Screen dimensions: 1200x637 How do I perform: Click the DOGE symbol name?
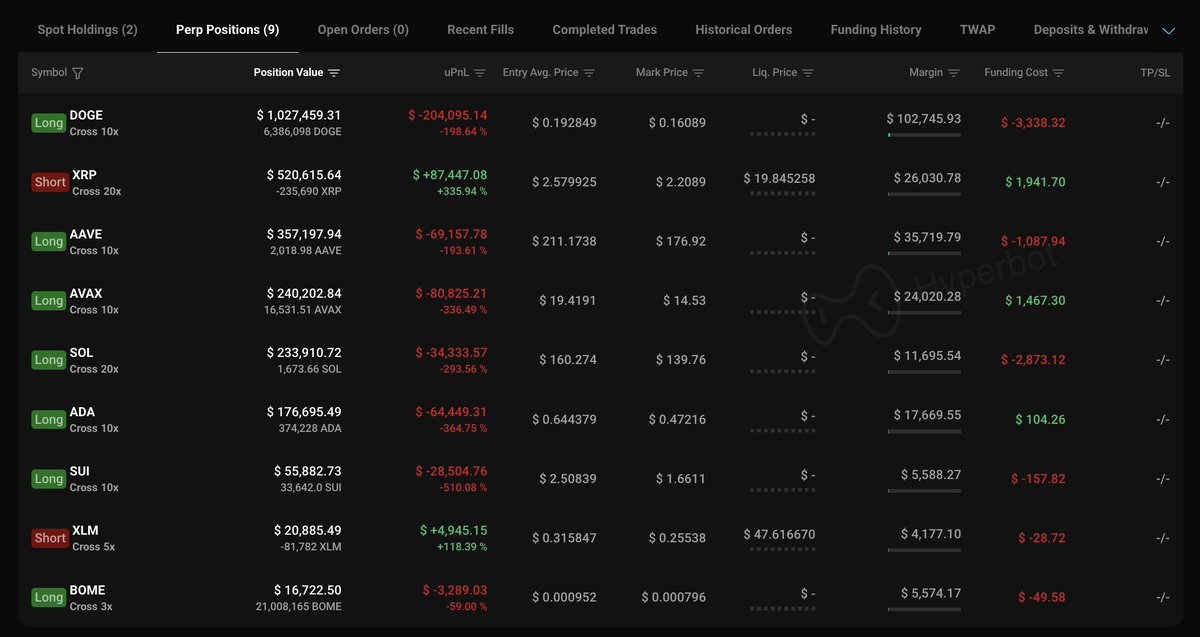pyautogui.click(x=86, y=115)
